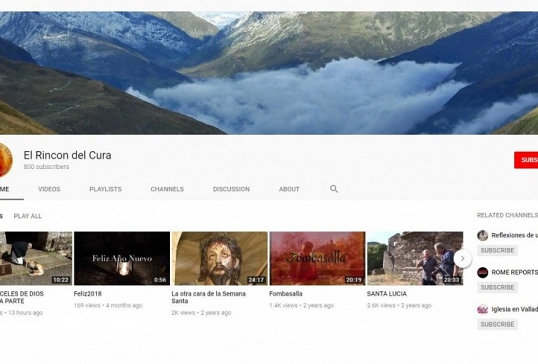The width and height of the screenshot is (538, 364).
Task: Open La otra cara de la Semana Santa title
Action: [x=209, y=297]
